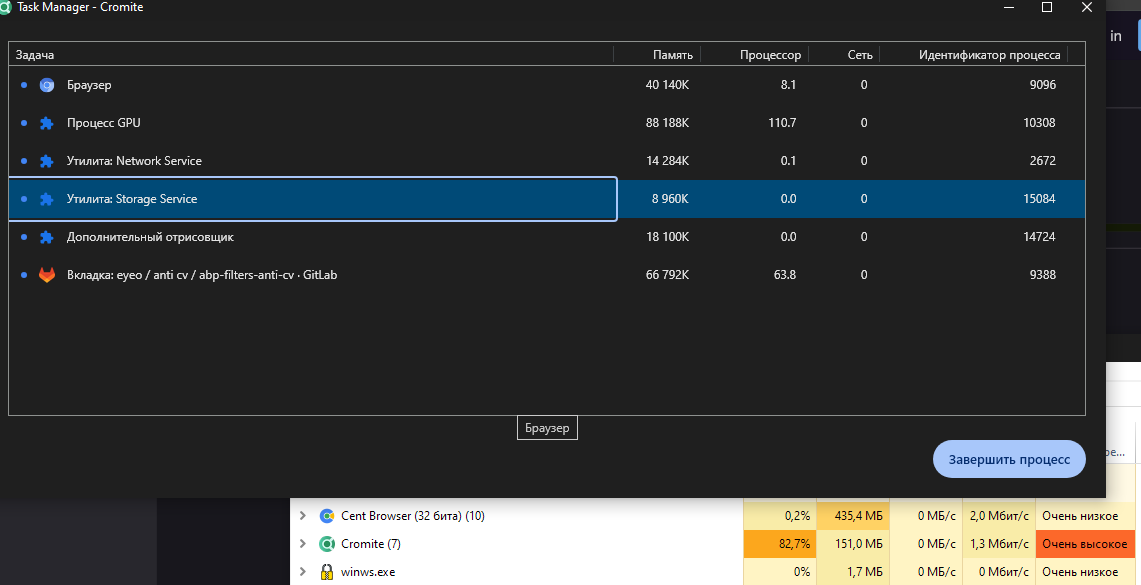Click the Browser process Chrome icon
The width and height of the screenshot is (1141, 585).
(46, 85)
